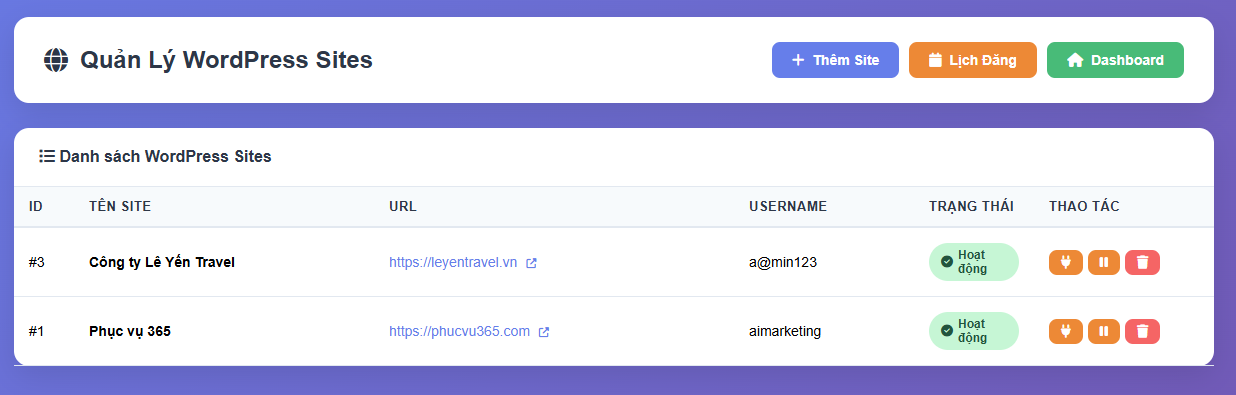Click the USERNAME column header
The height and width of the screenshot is (395, 1236).
pos(788,206)
